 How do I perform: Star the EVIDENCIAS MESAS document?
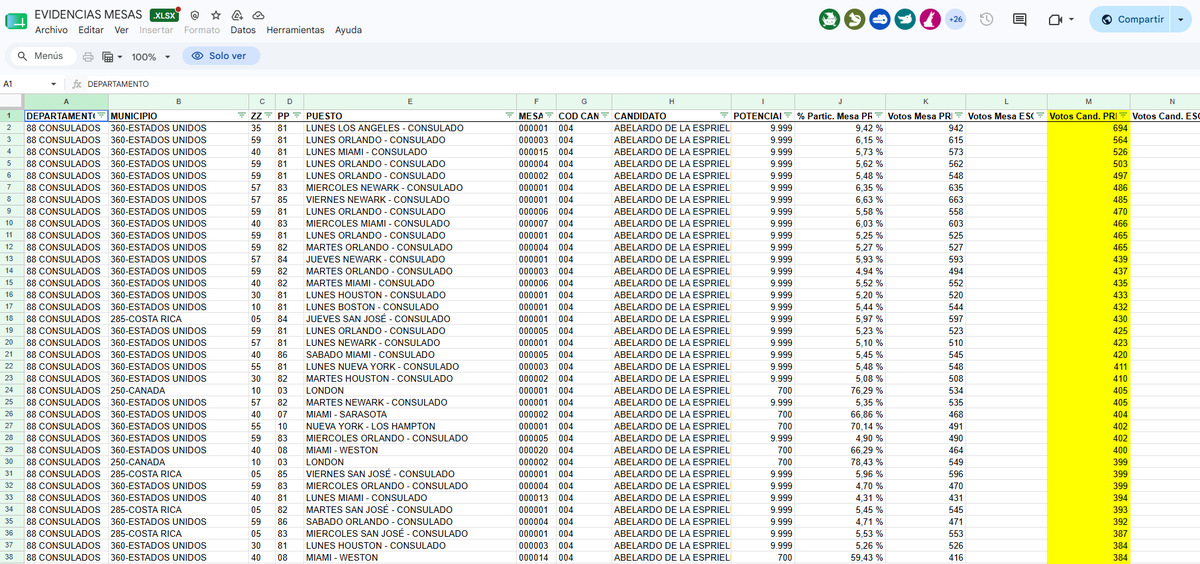click(216, 16)
